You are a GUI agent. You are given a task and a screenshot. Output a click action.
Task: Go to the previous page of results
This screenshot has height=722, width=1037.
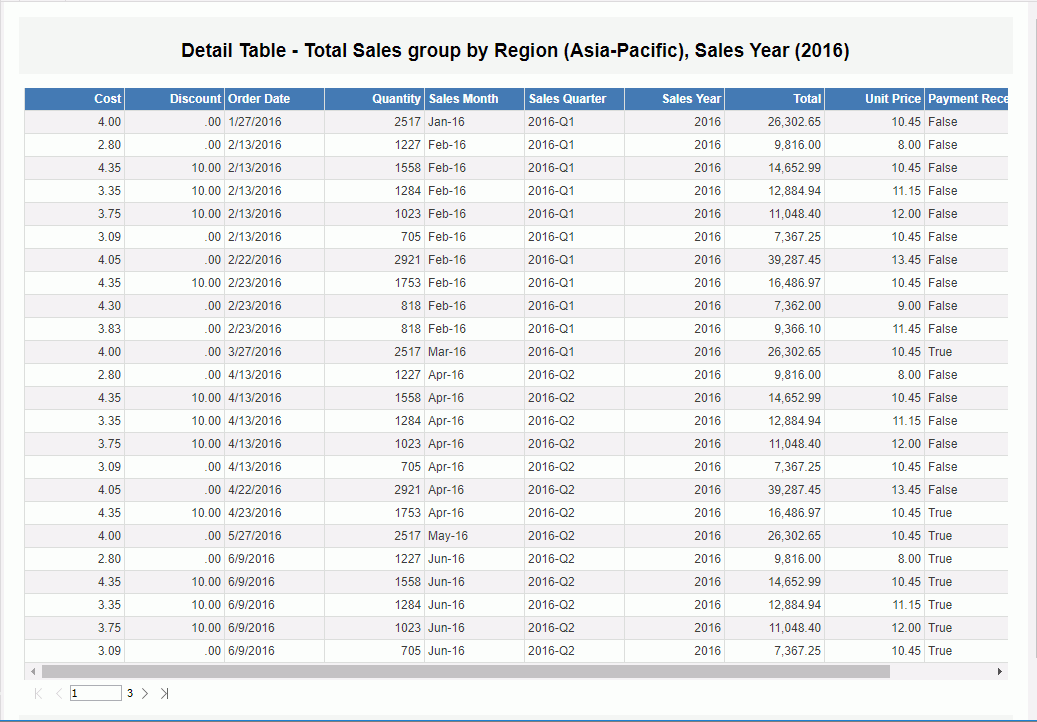coord(58,693)
